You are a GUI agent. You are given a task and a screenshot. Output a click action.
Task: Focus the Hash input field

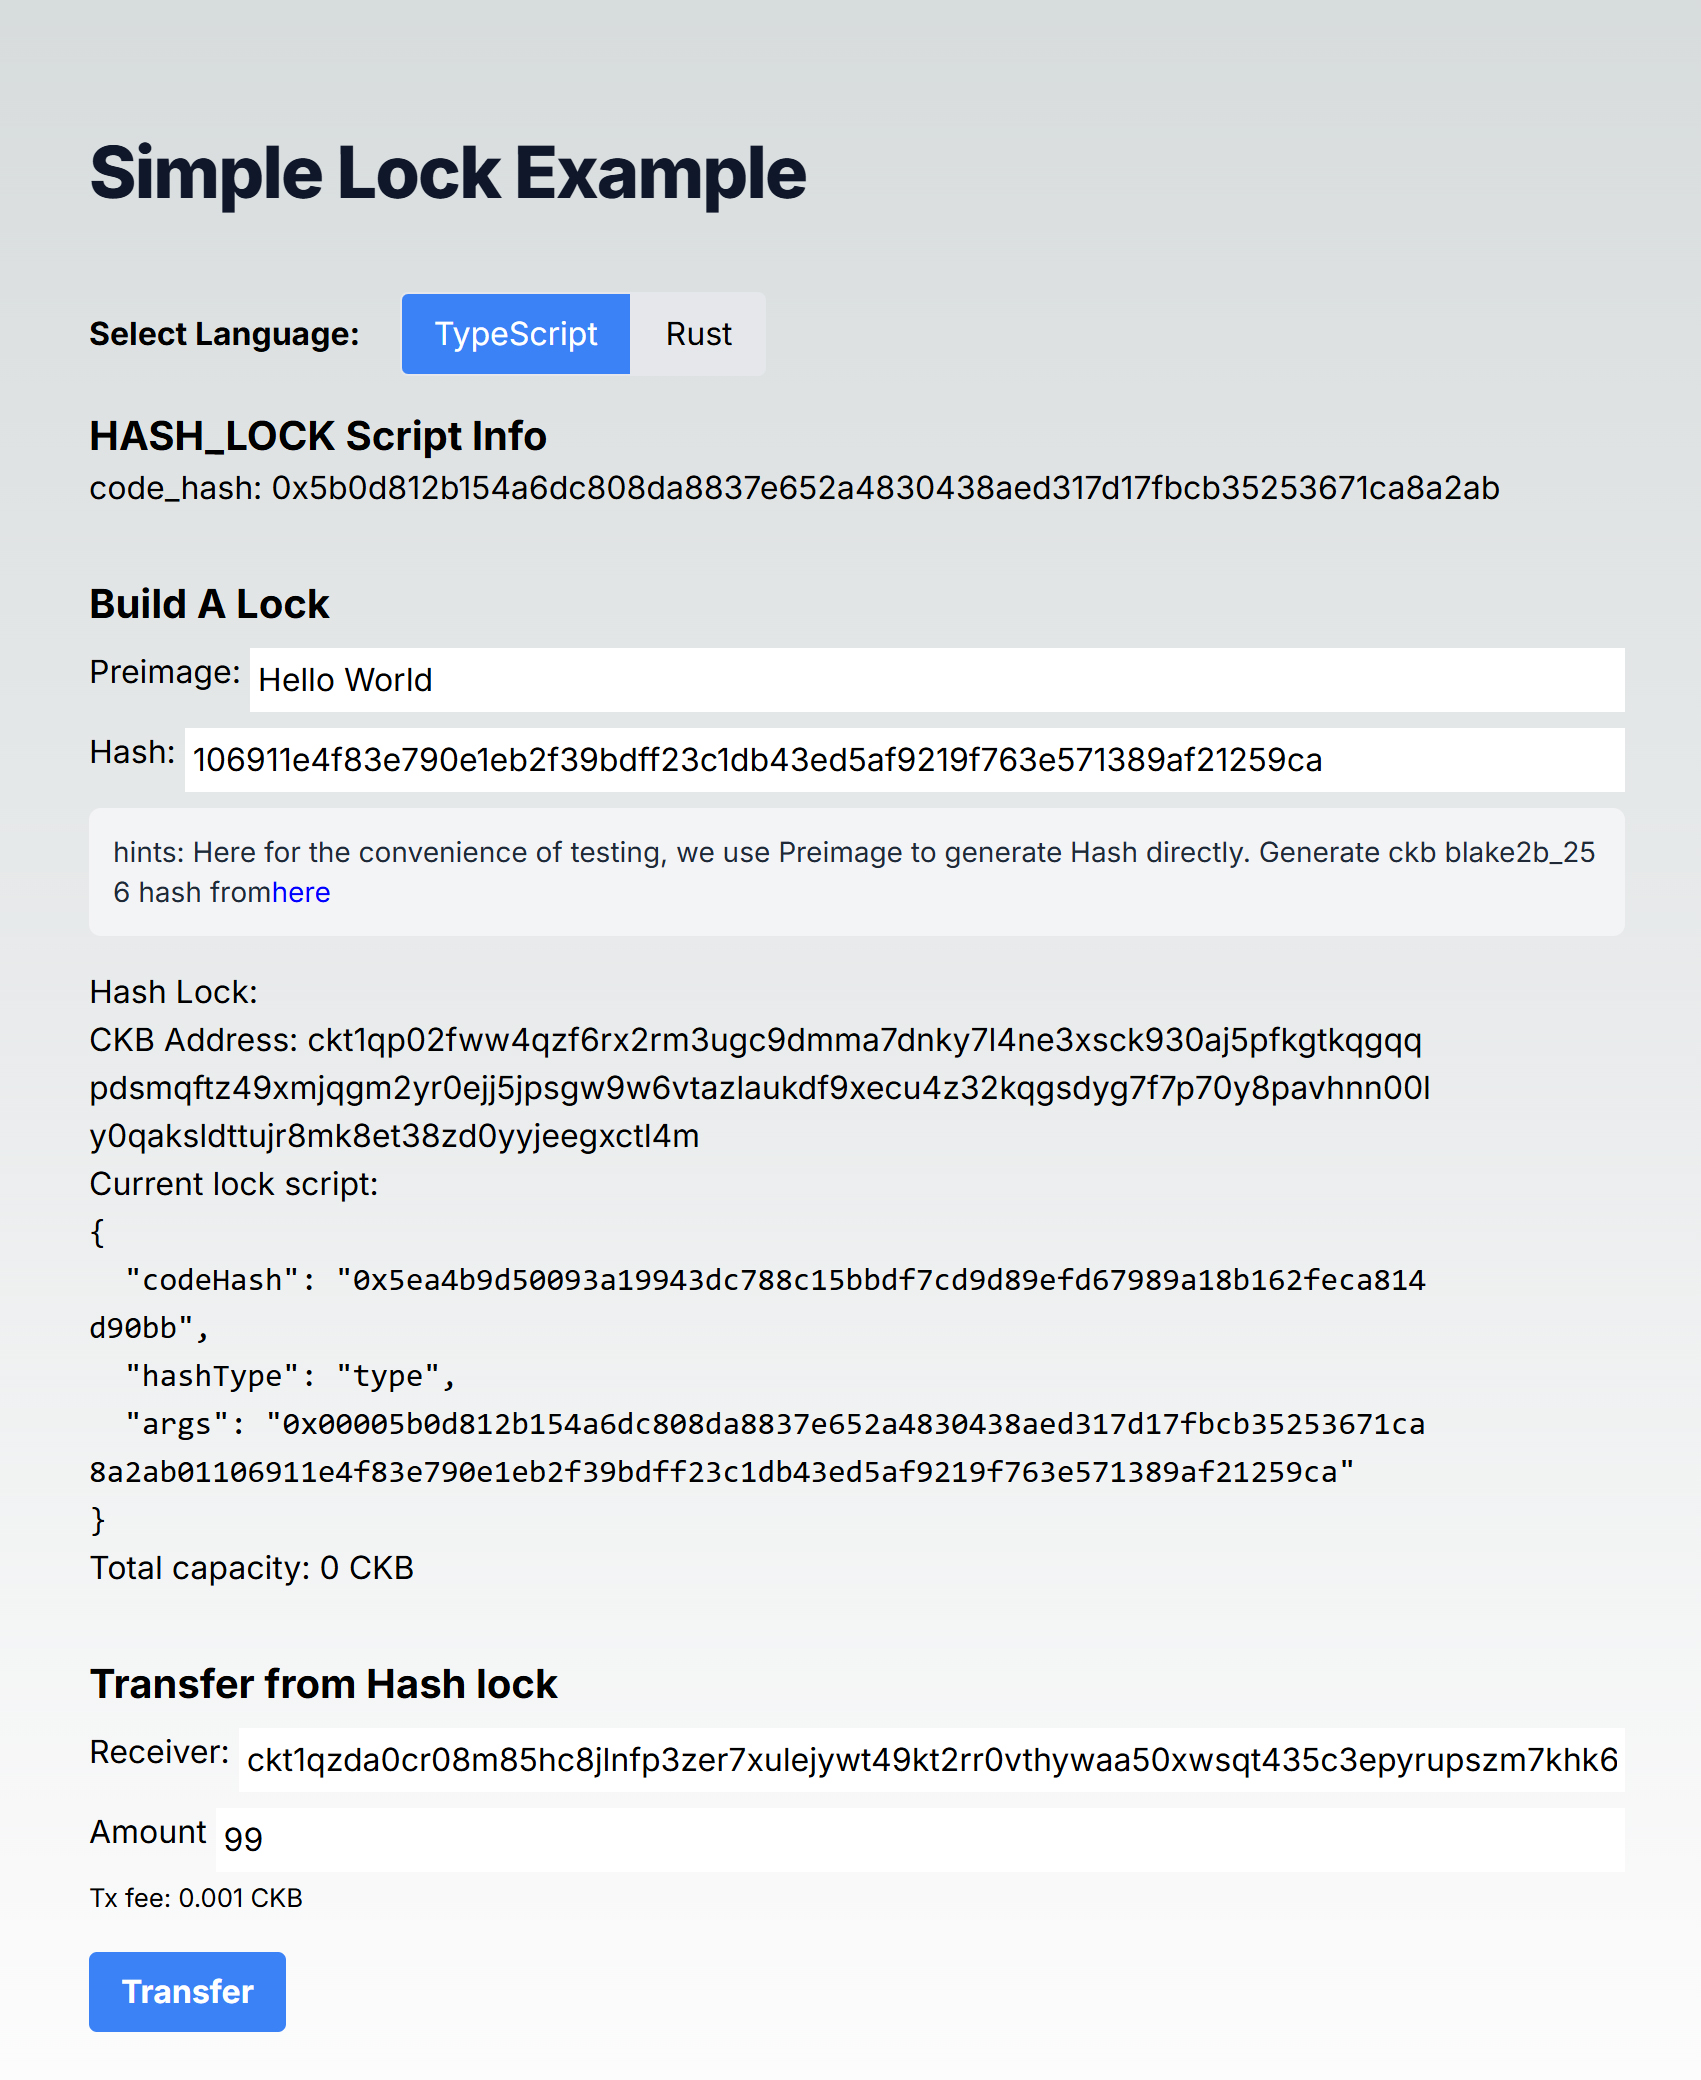click(905, 760)
